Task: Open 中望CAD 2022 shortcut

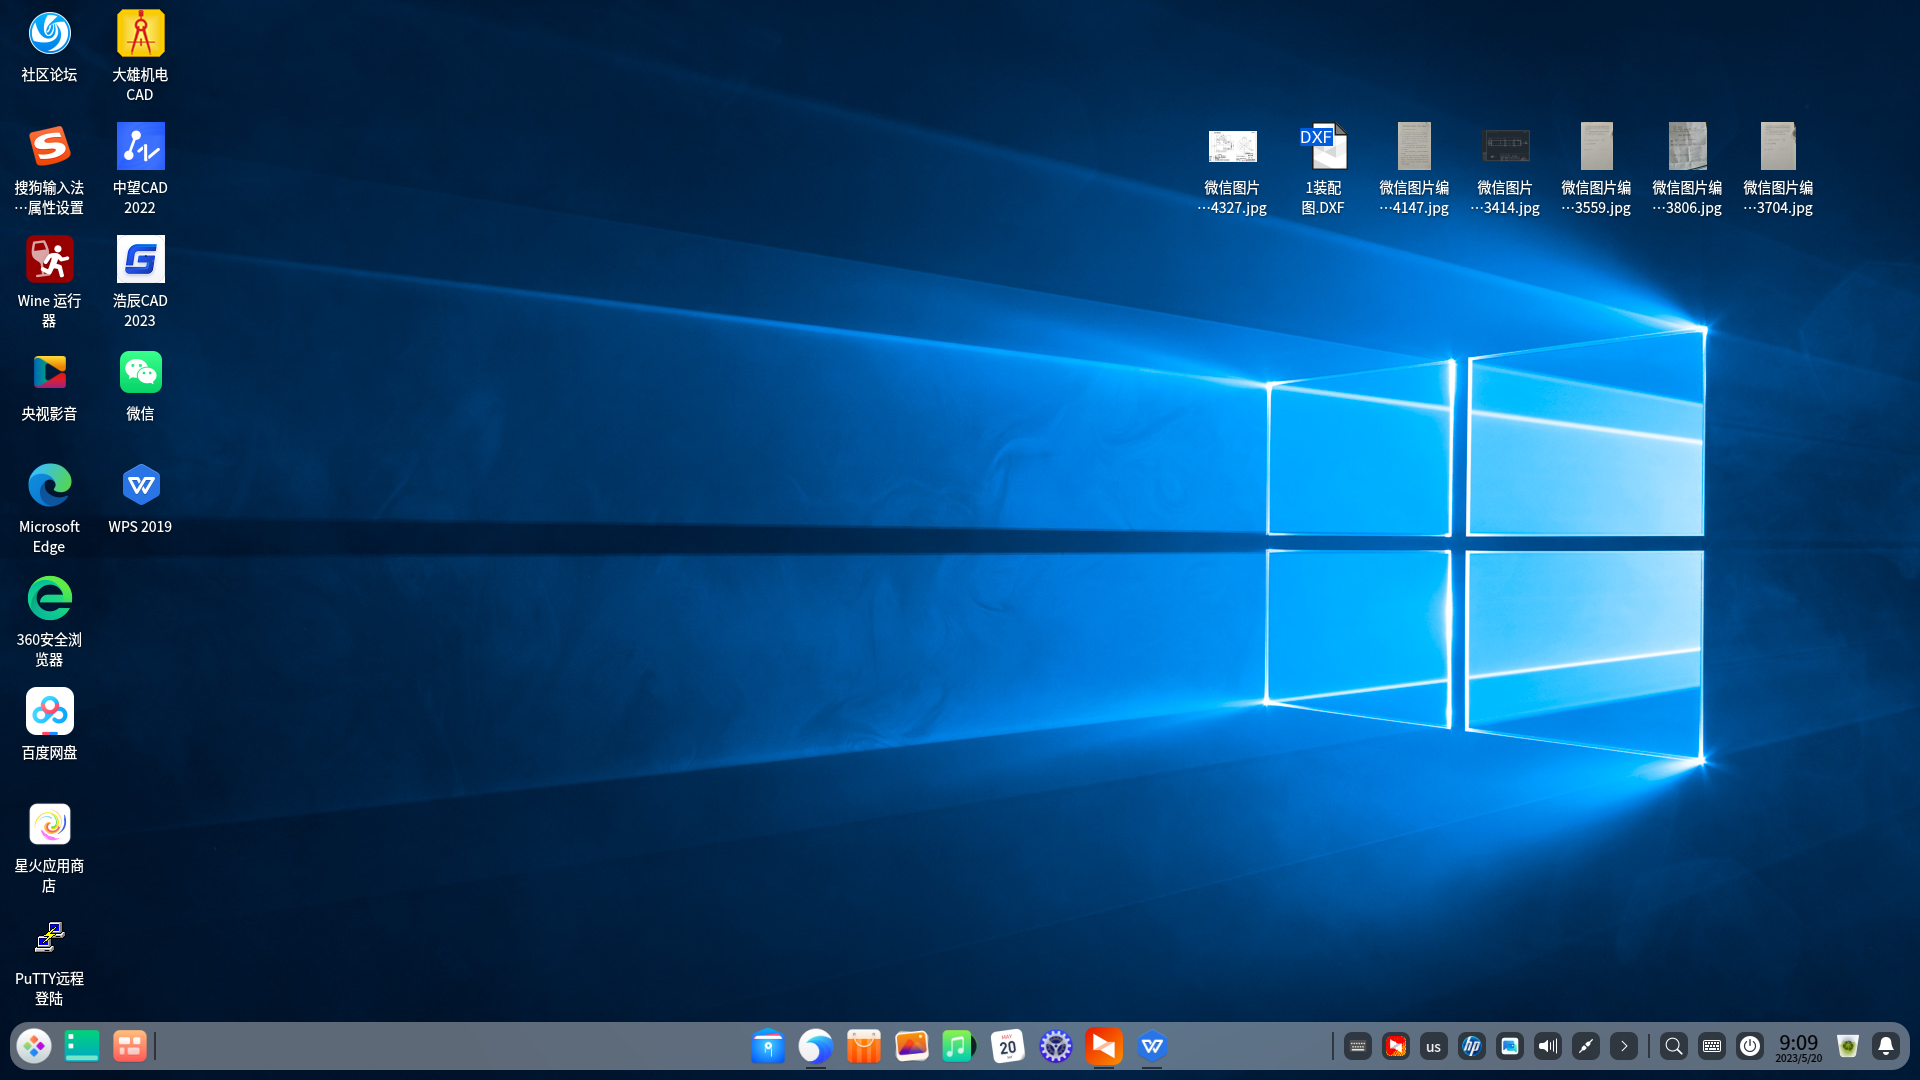Action: [140, 148]
